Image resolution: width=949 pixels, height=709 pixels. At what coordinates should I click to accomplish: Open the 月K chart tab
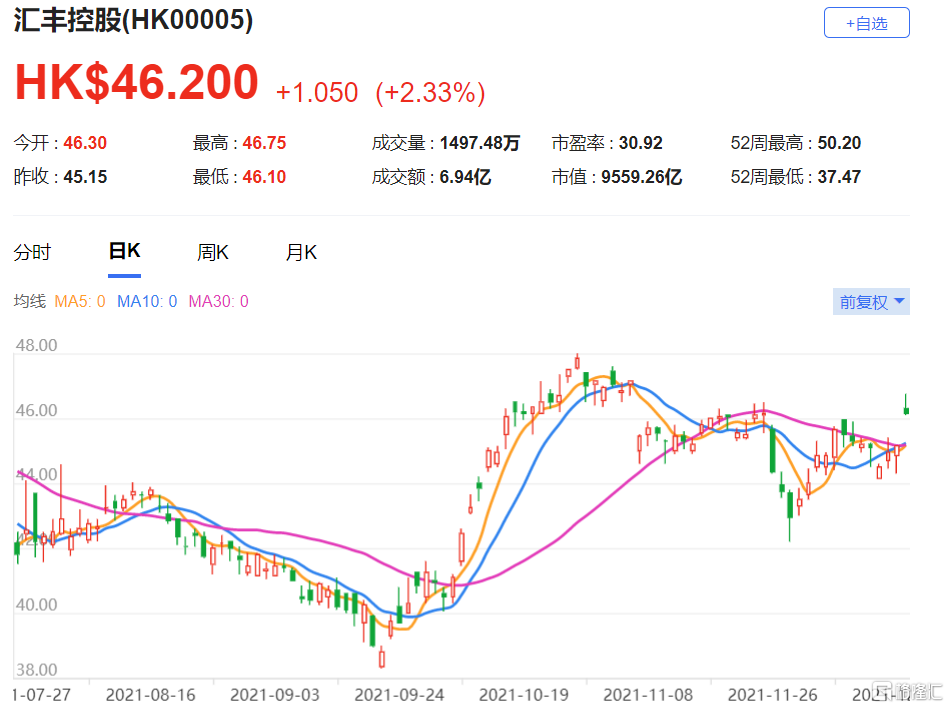coord(301,252)
